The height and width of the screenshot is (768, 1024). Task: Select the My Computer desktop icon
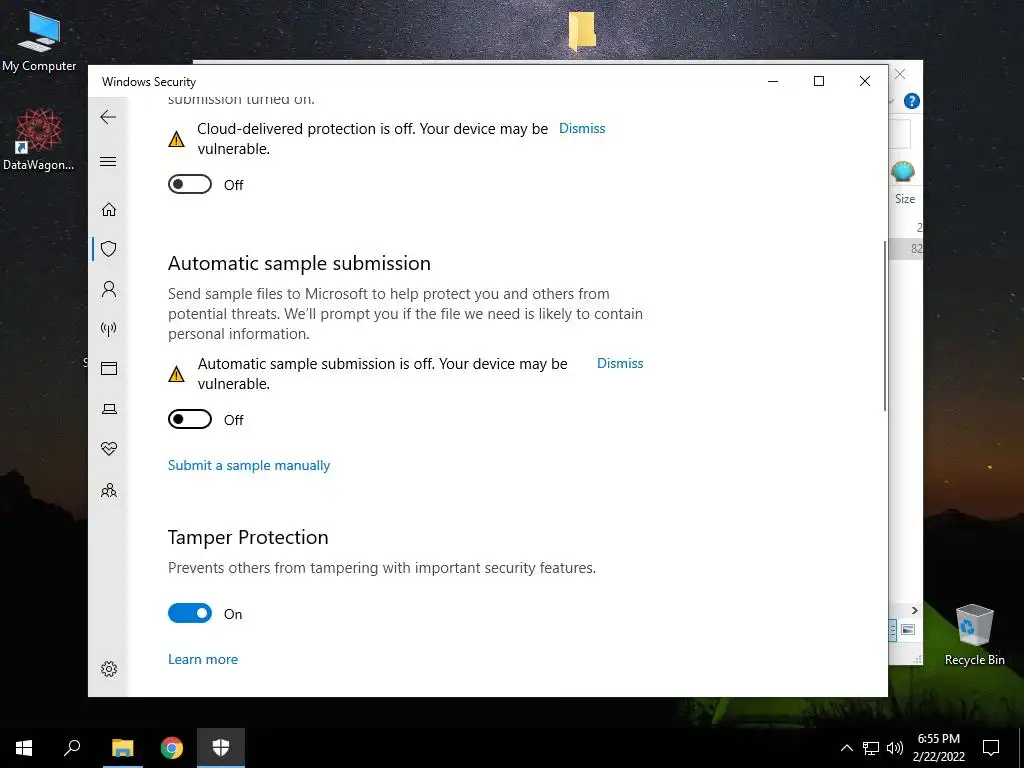(x=39, y=42)
